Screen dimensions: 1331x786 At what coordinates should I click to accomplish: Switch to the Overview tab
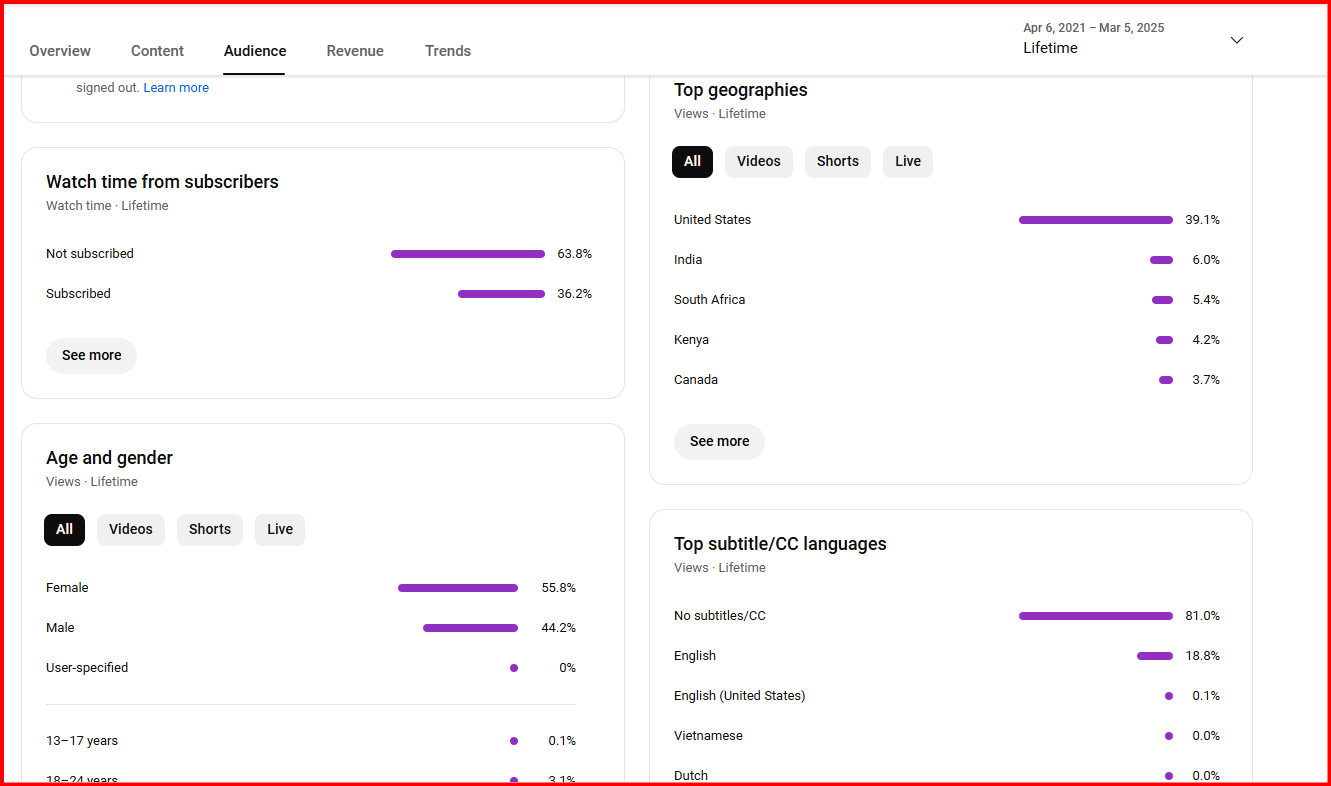[x=60, y=51]
